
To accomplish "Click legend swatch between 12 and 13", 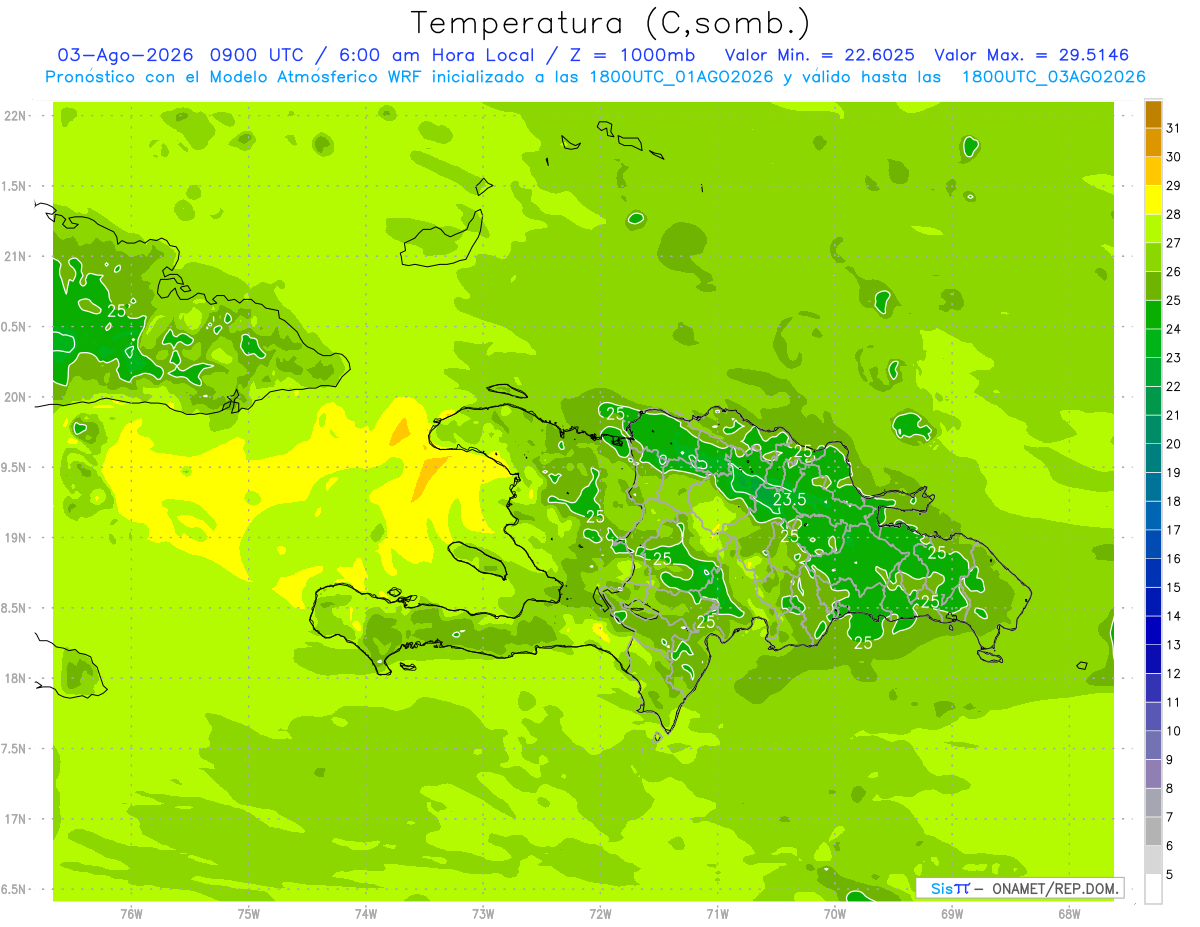I will [1153, 659].
